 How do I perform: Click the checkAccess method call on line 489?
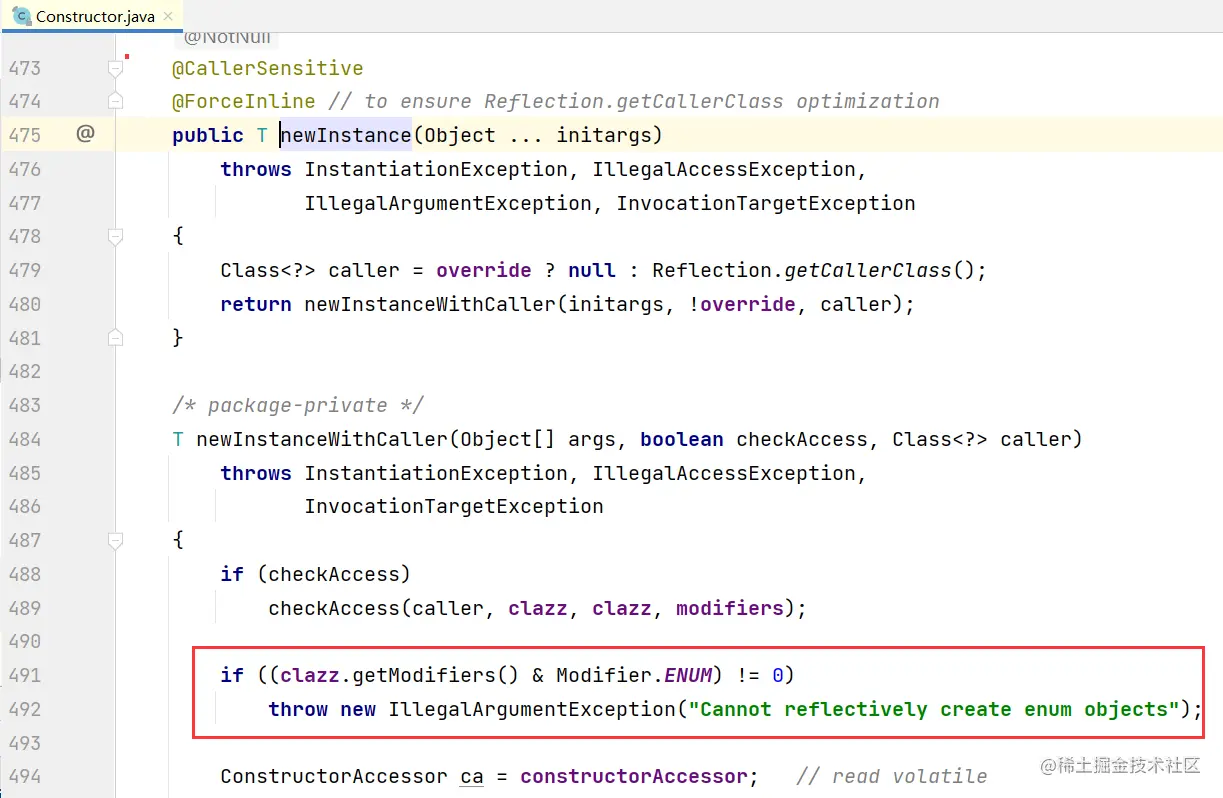334,608
